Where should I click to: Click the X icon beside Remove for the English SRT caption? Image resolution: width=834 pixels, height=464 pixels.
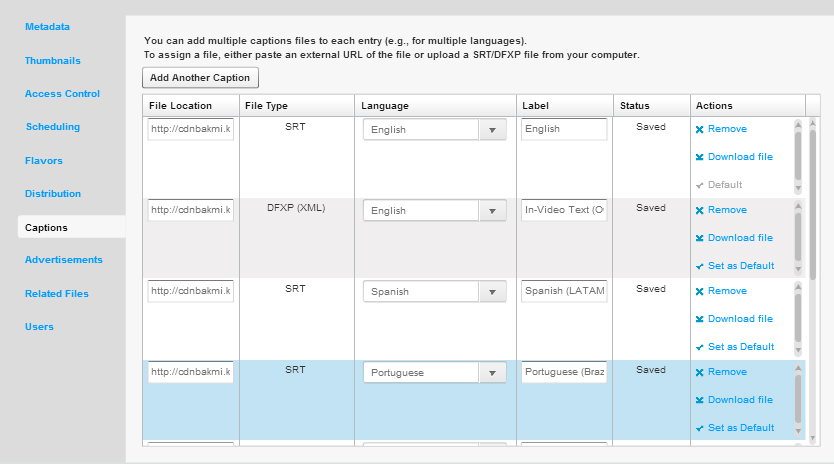[x=699, y=129]
